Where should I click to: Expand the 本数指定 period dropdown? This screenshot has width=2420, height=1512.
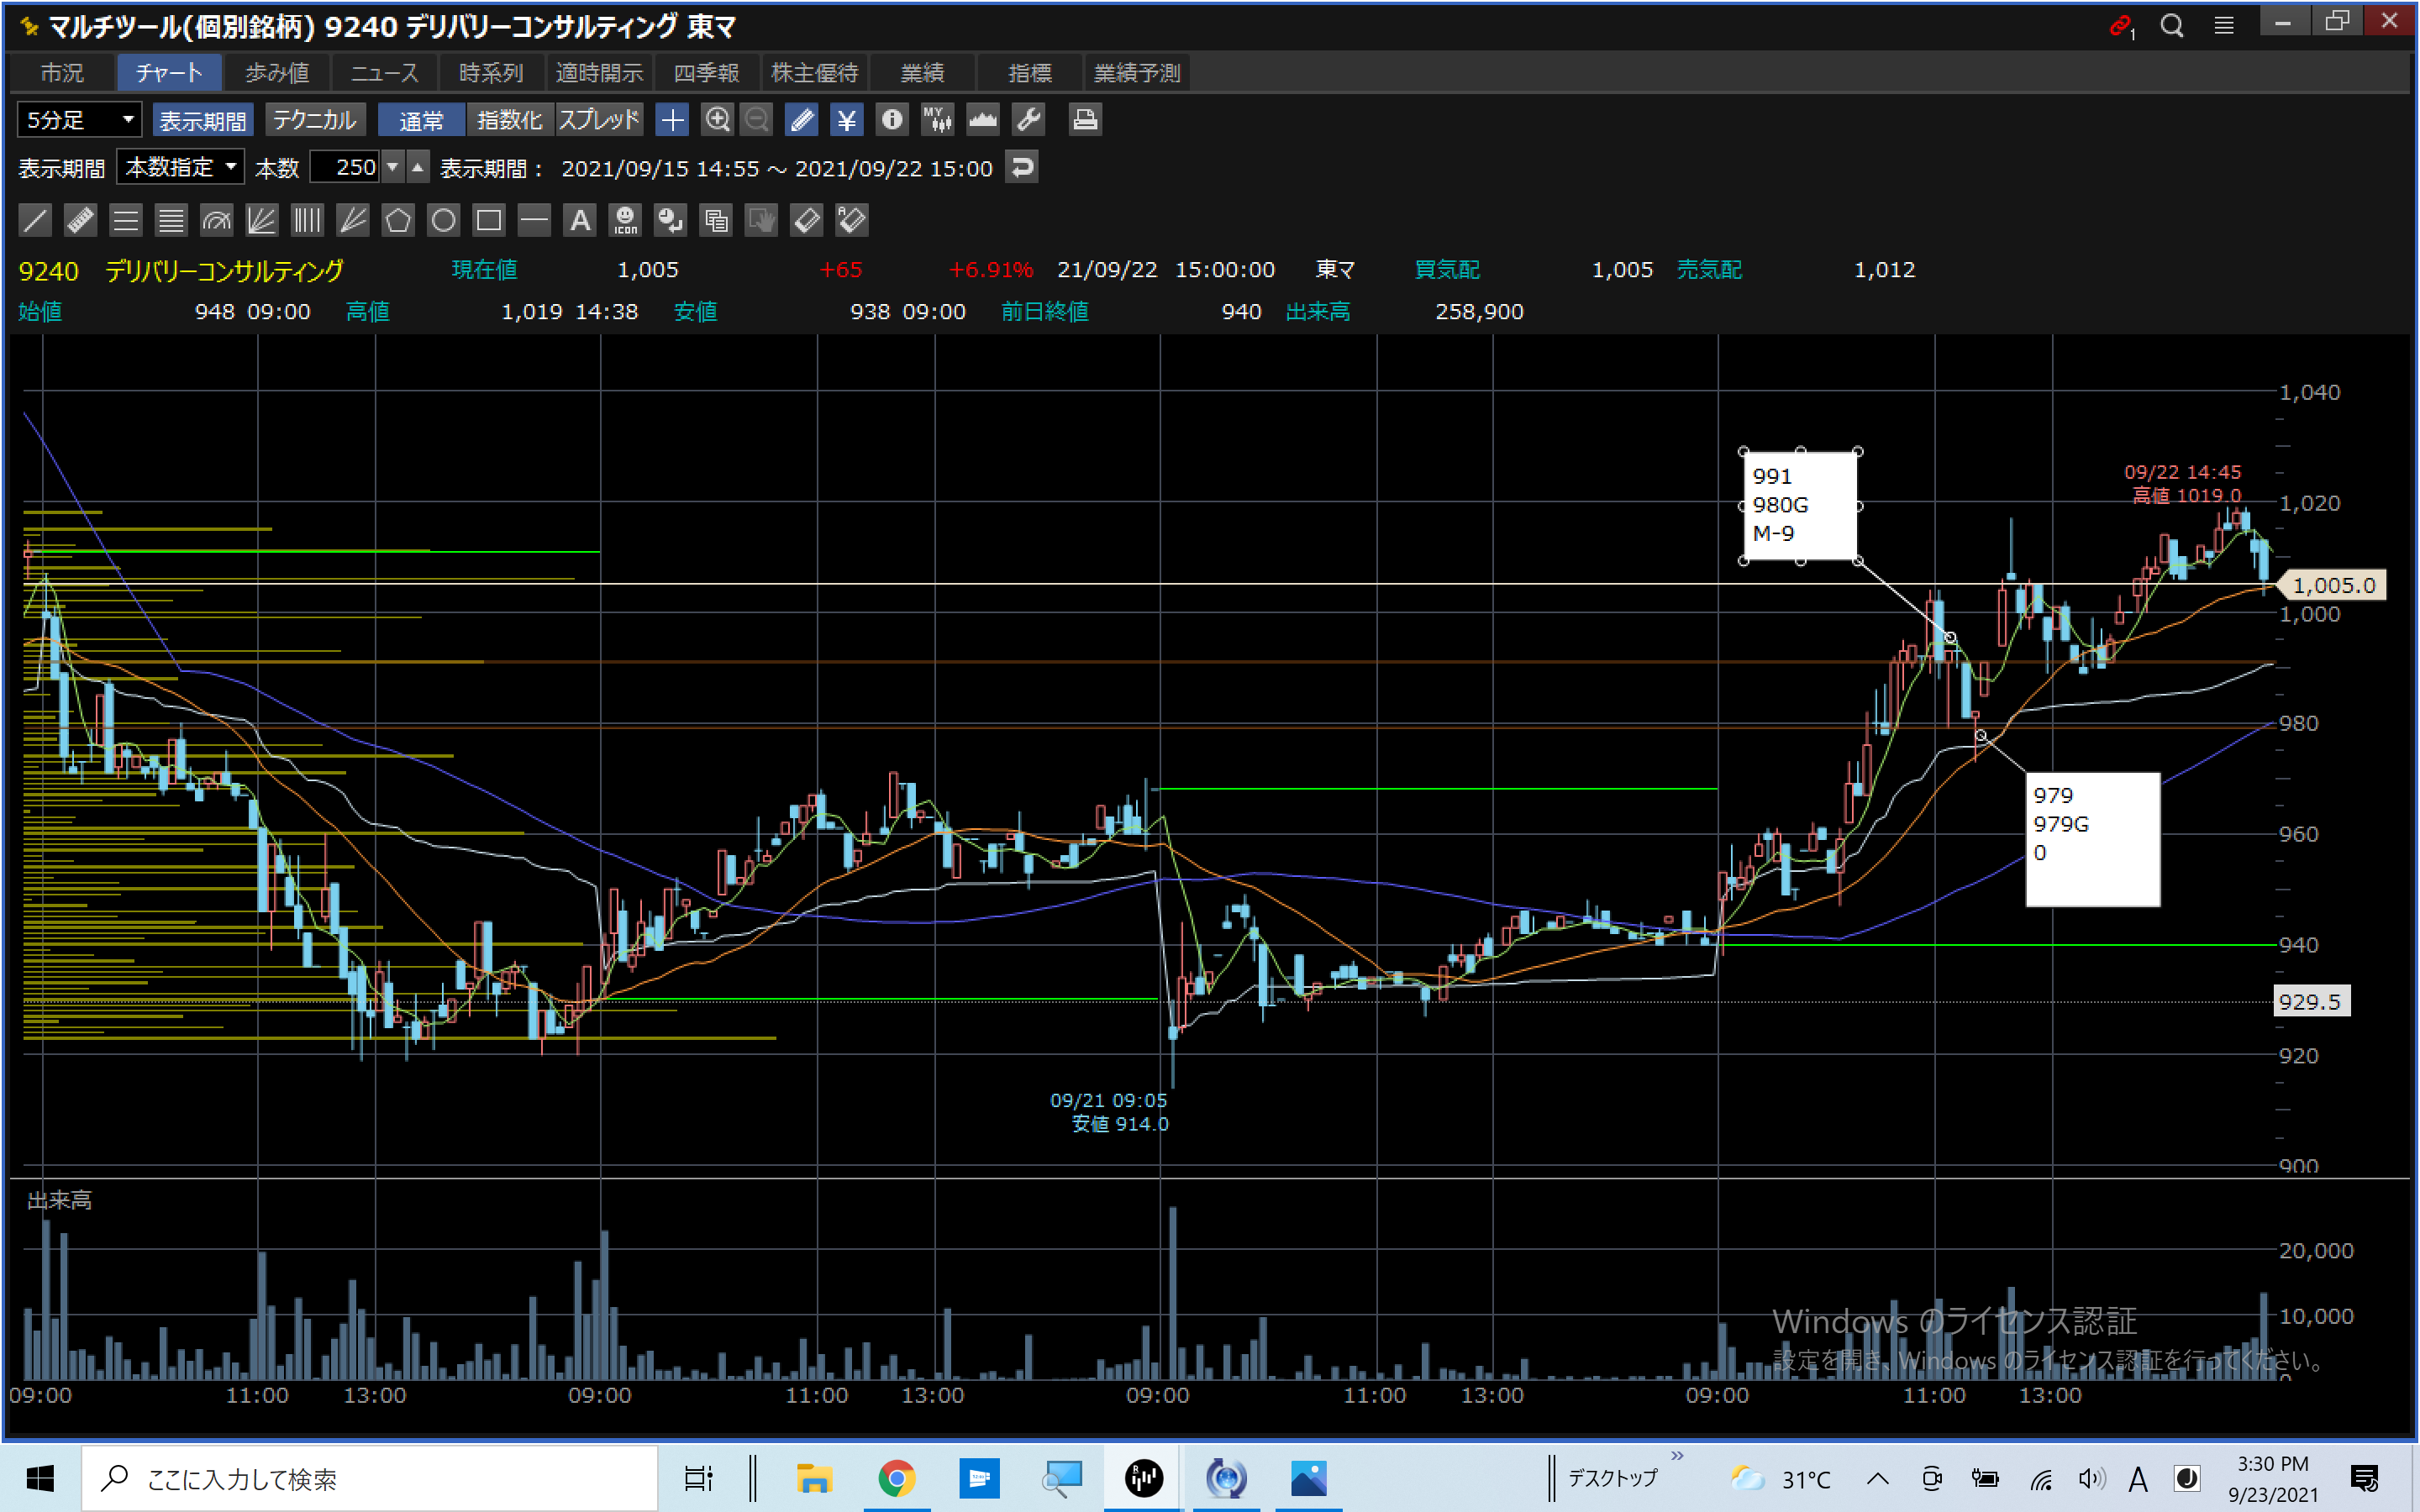coord(181,167)
